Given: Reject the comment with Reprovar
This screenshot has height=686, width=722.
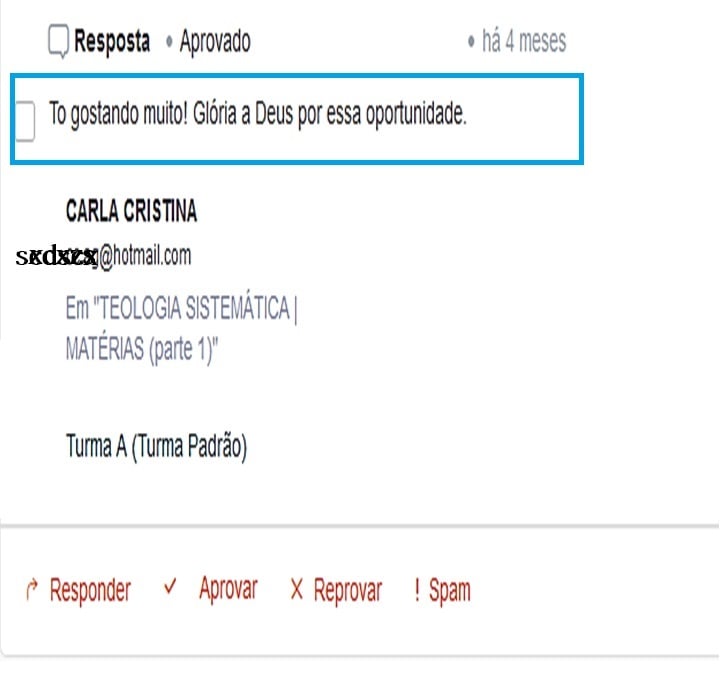Looking at the screenshot, I should 347,590.
